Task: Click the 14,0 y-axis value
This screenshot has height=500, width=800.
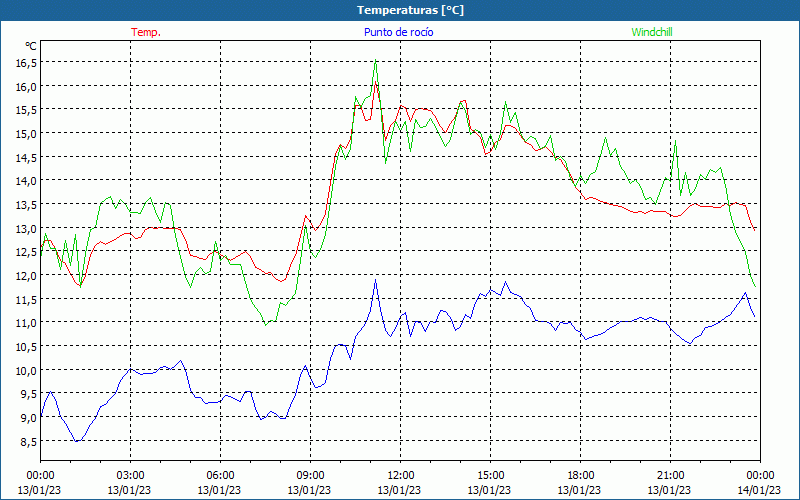Action: coord(27,181)
